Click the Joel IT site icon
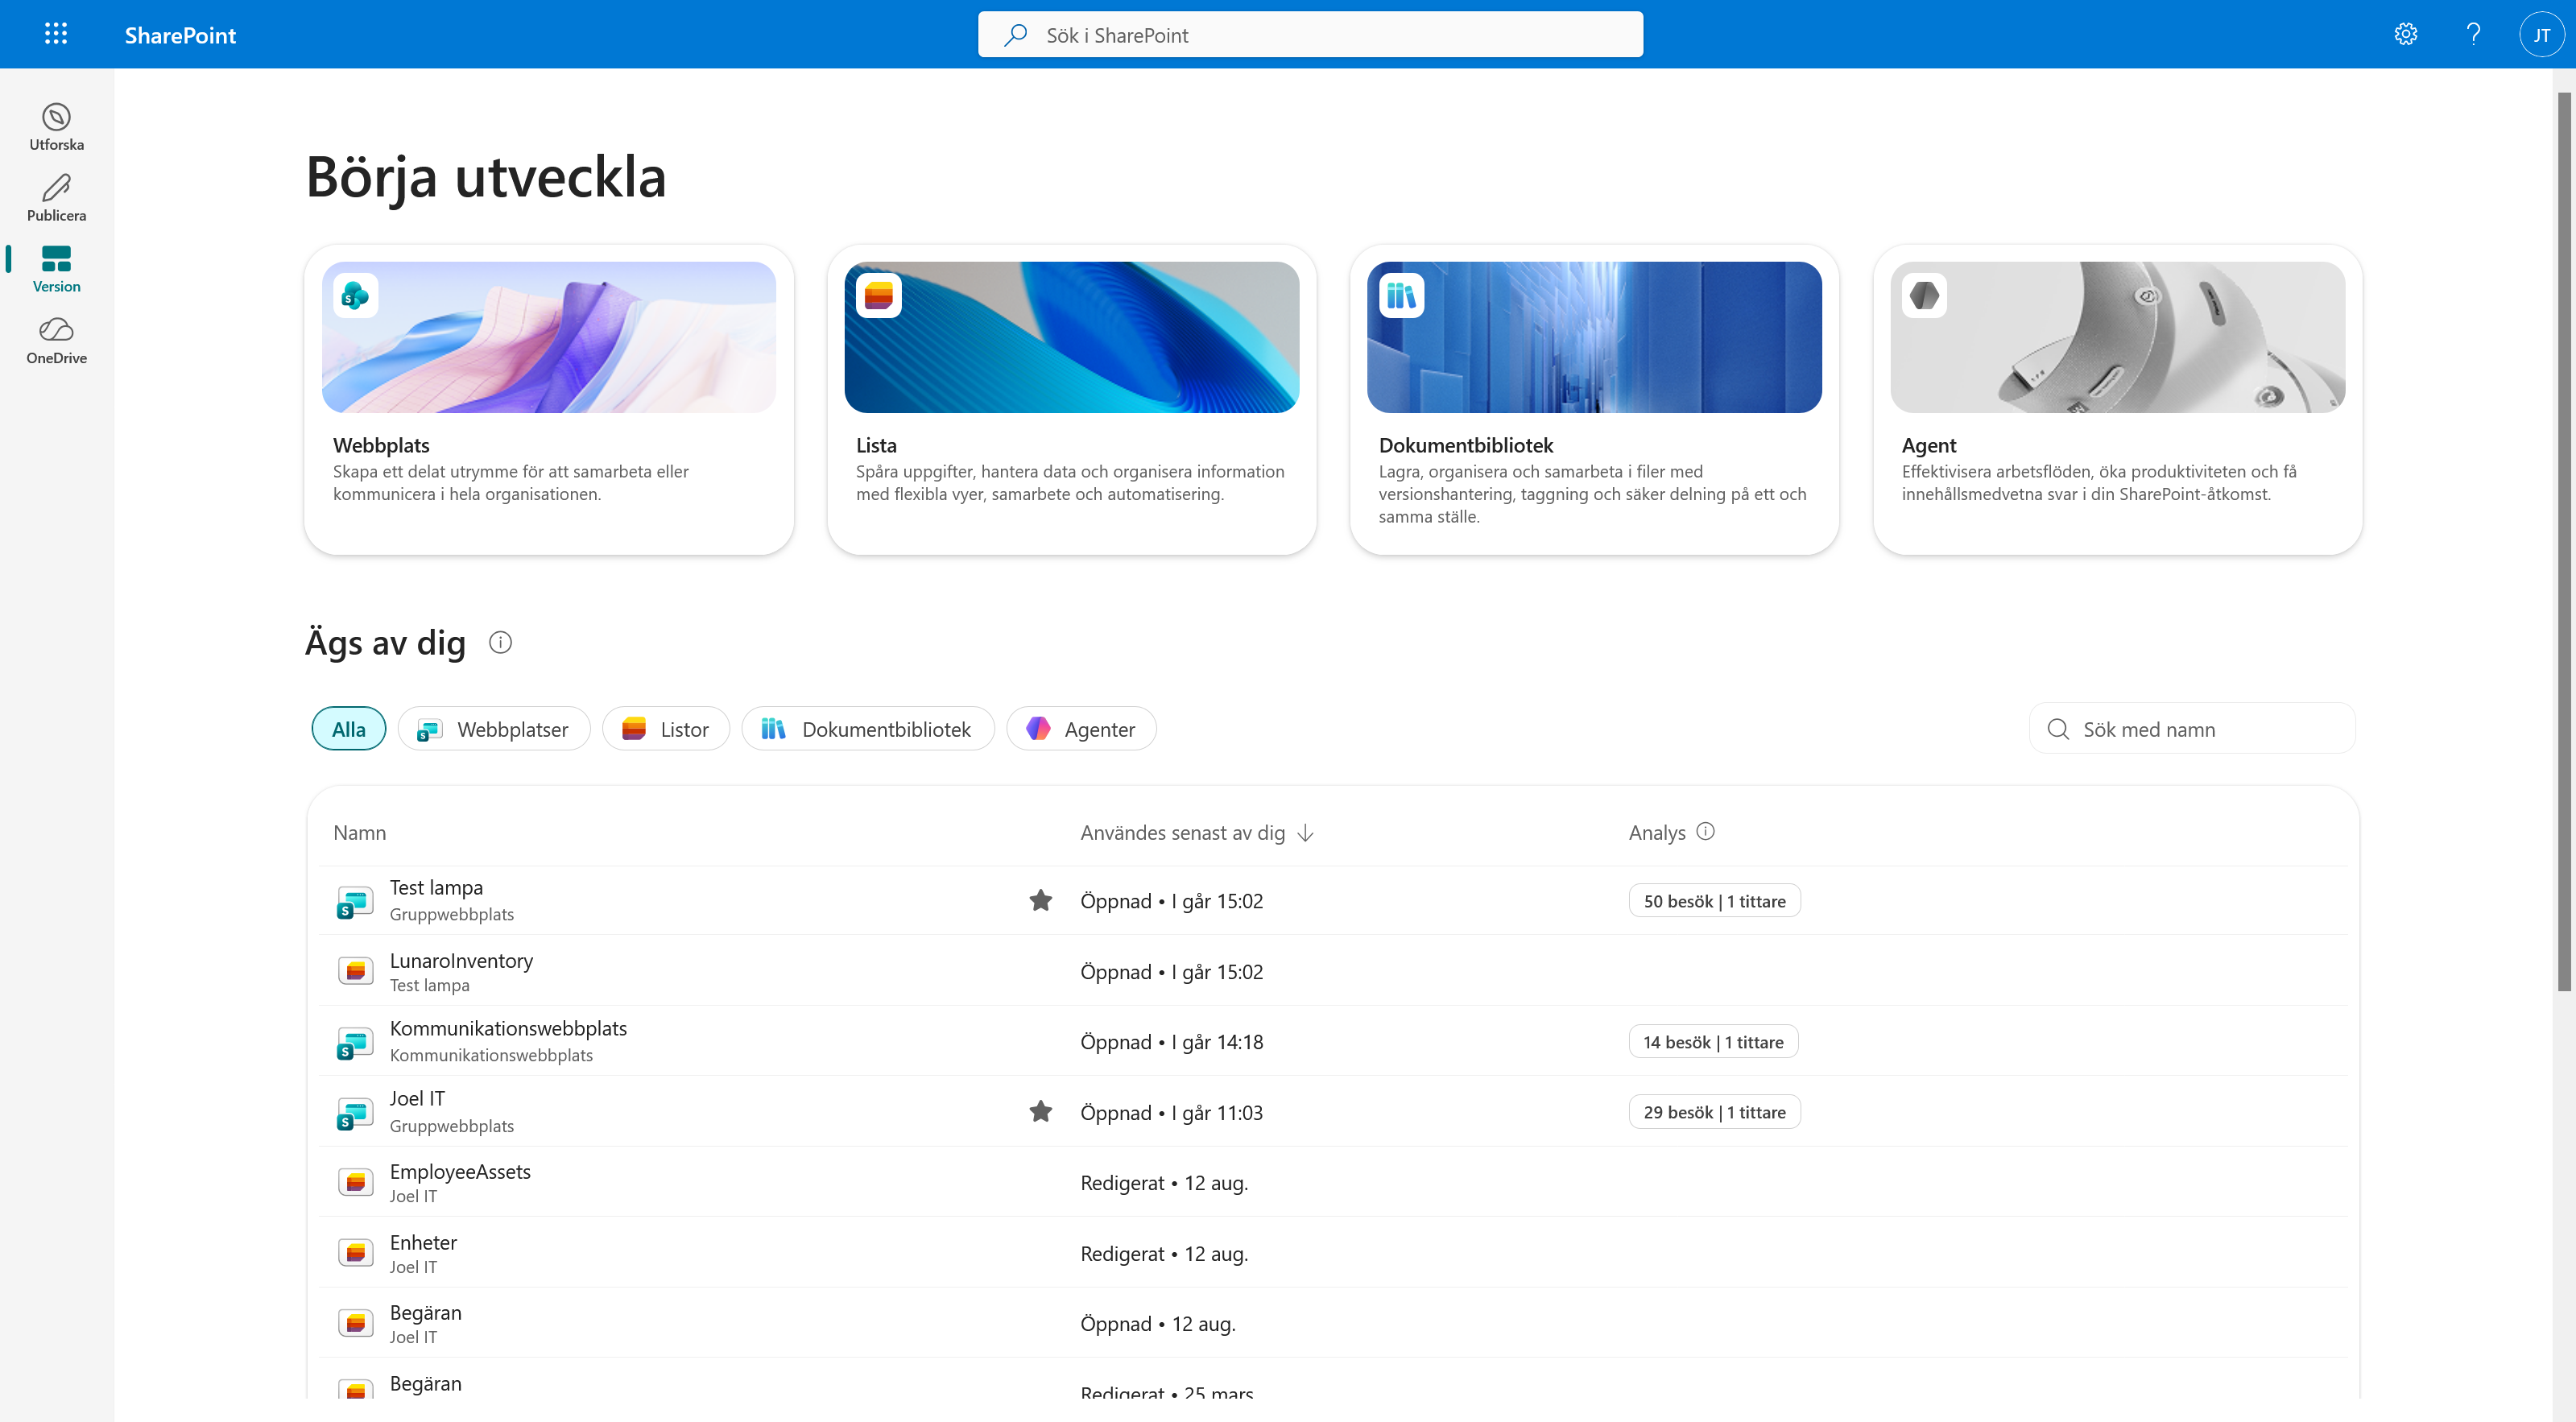 pos(355,1112)
